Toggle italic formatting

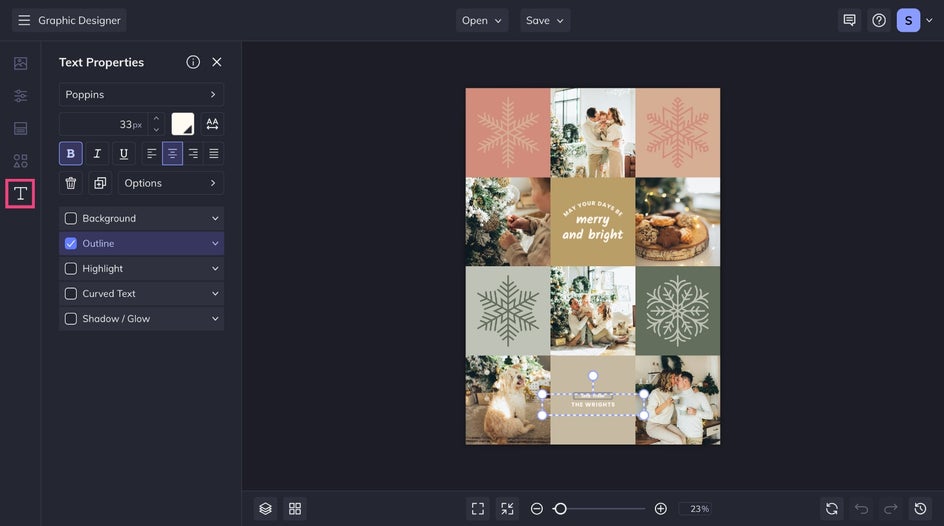(97, 153)
